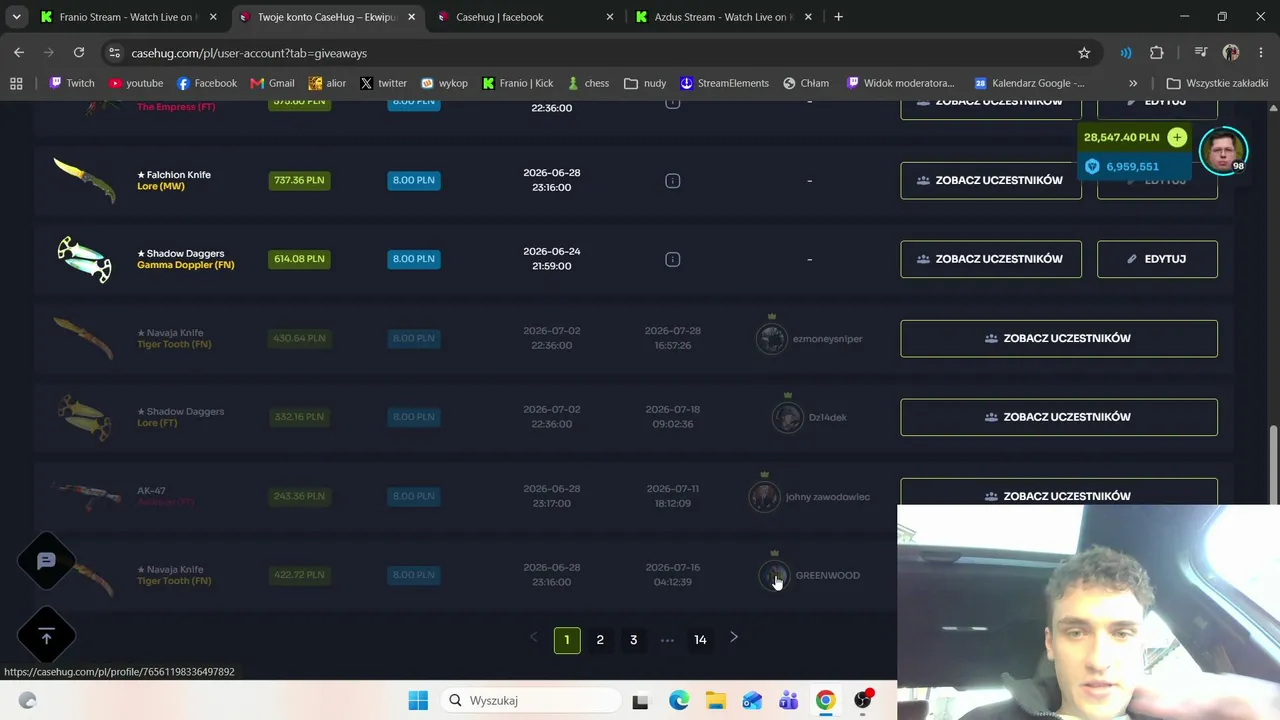1280x720 pixels.
Task: Go to the next giveaways page arrow
Action: (x=734, y=637)
